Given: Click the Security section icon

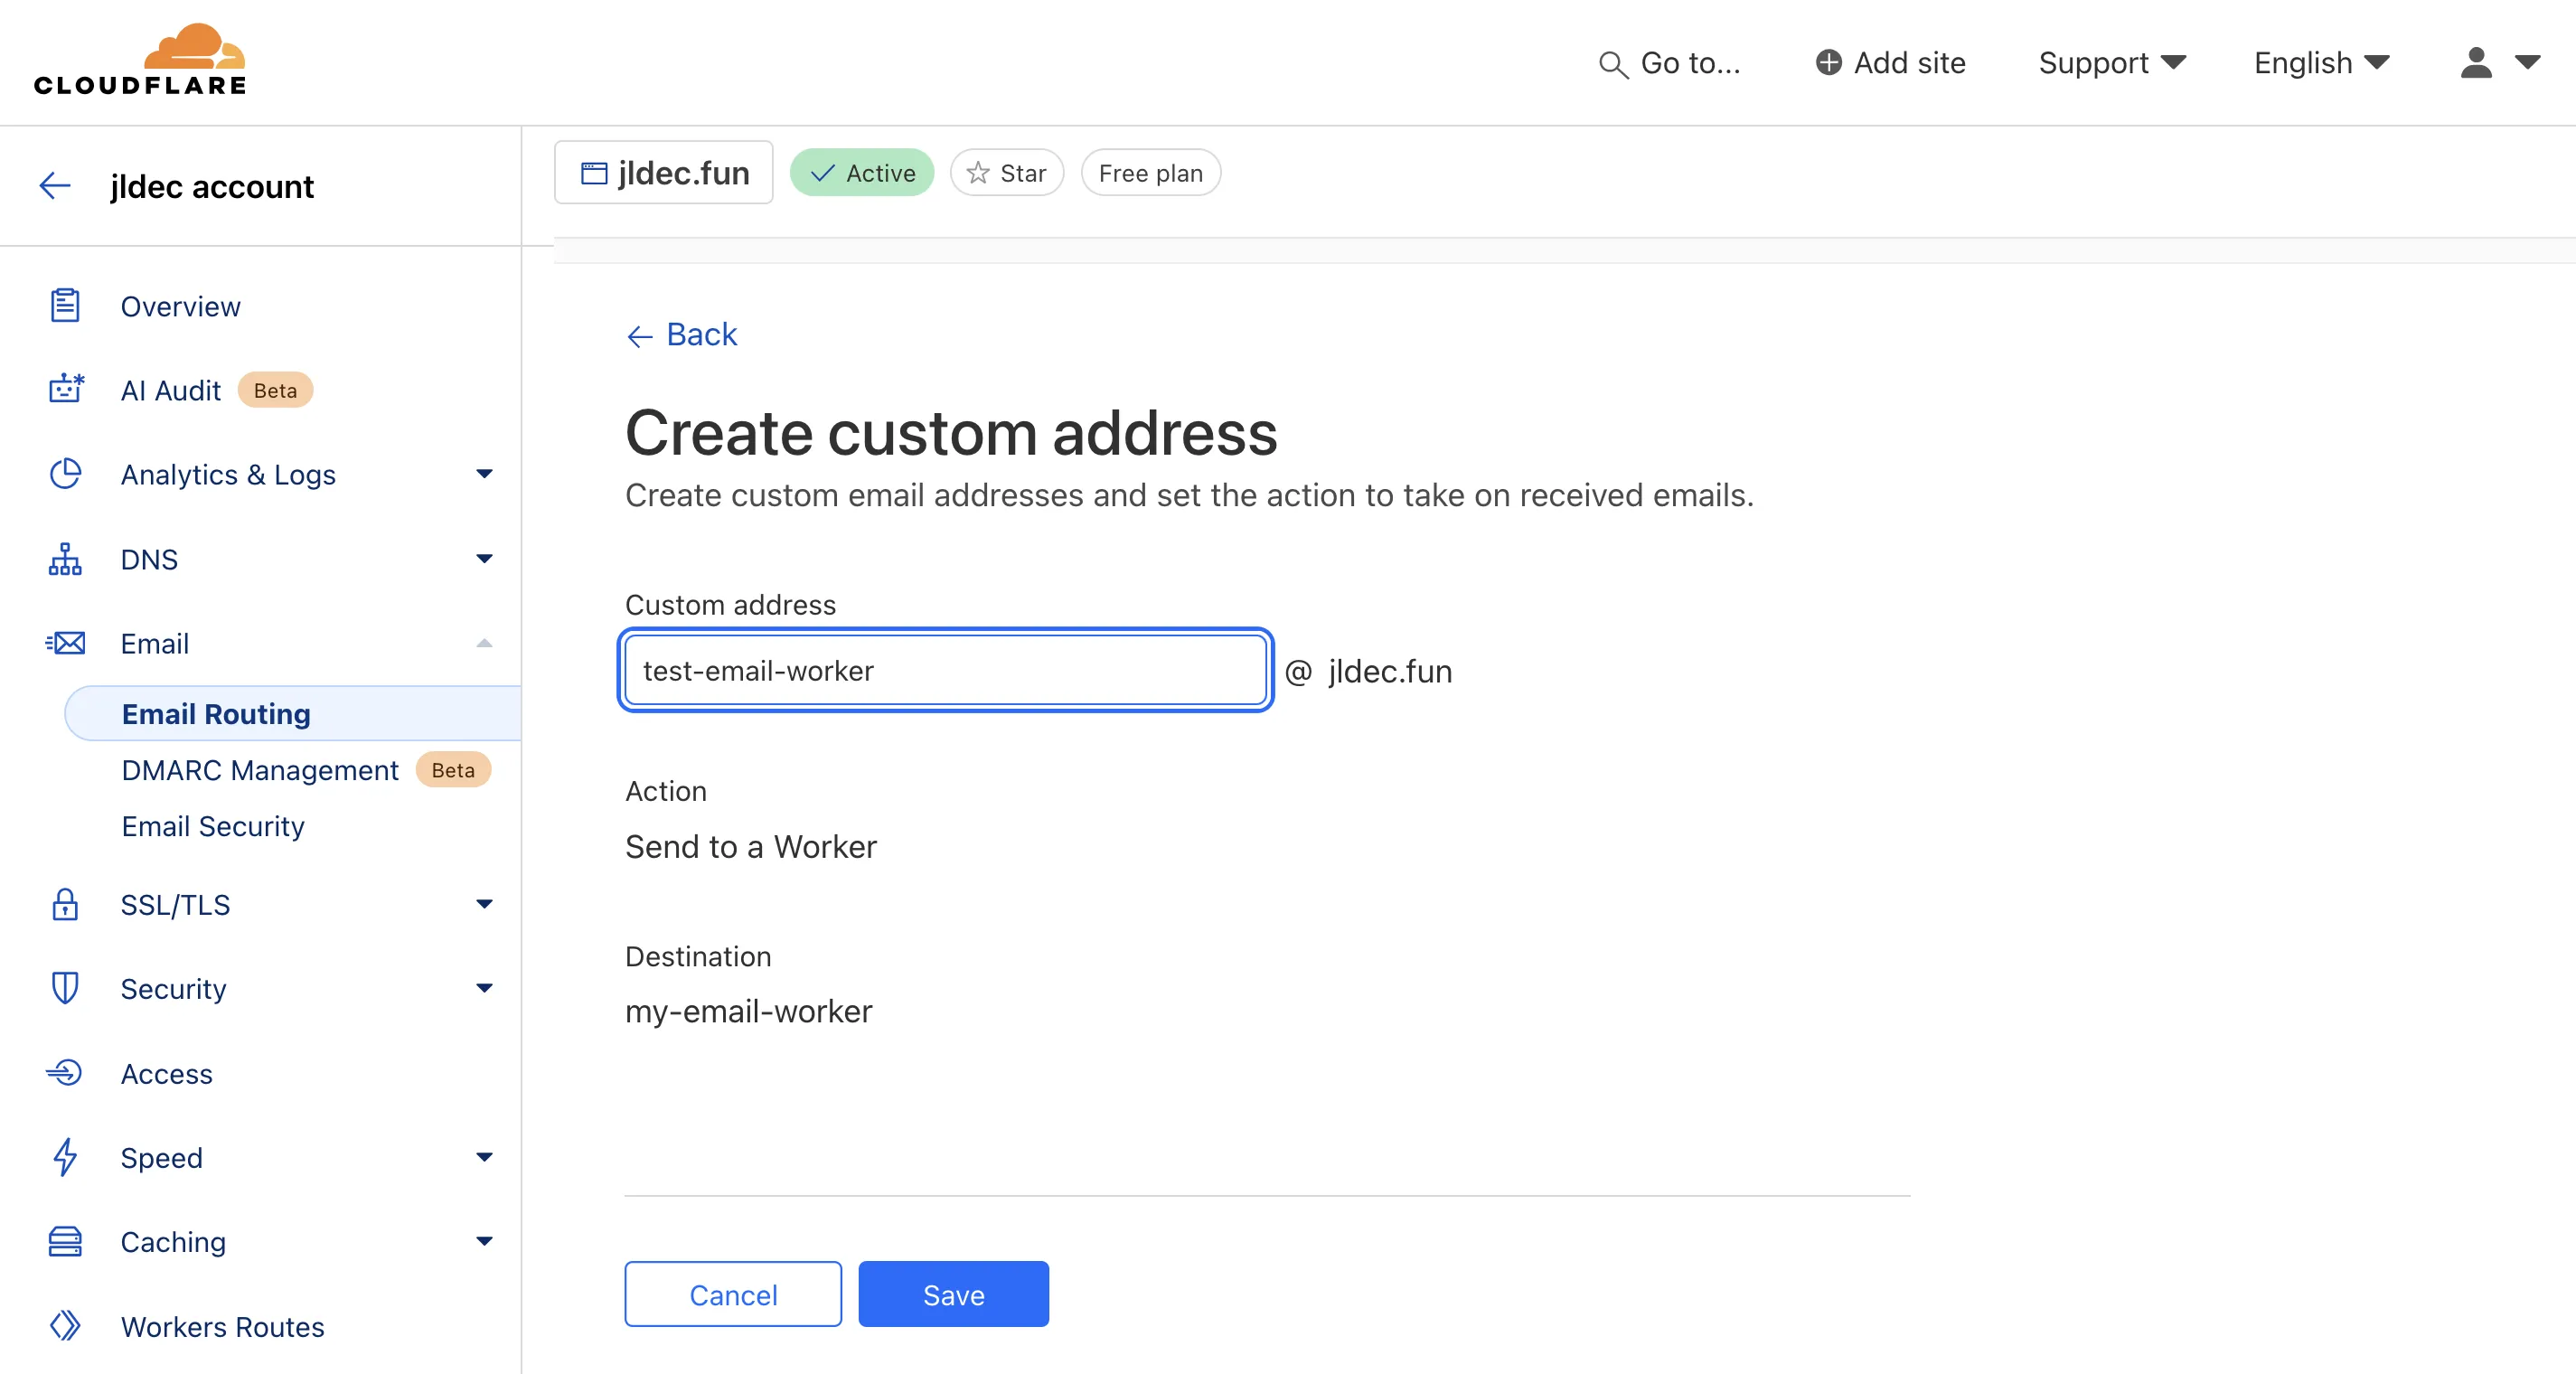Looking at the screenshot, I should [67, 989].
